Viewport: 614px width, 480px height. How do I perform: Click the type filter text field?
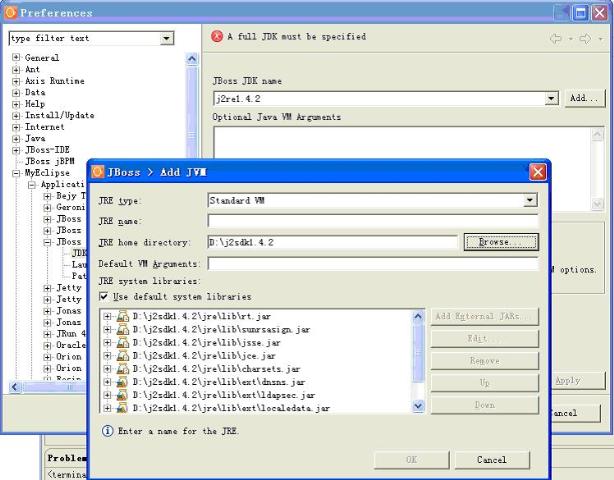point(85,38)
